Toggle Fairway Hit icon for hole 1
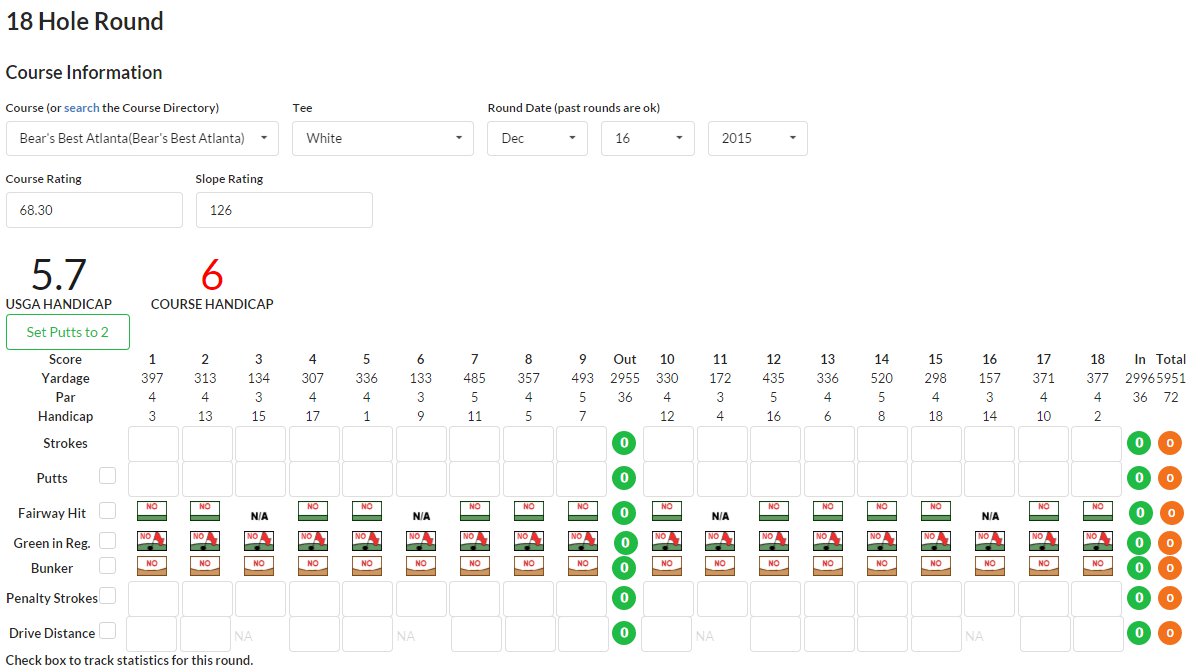Screen dimensions: 1200x672 pos(152,511)
